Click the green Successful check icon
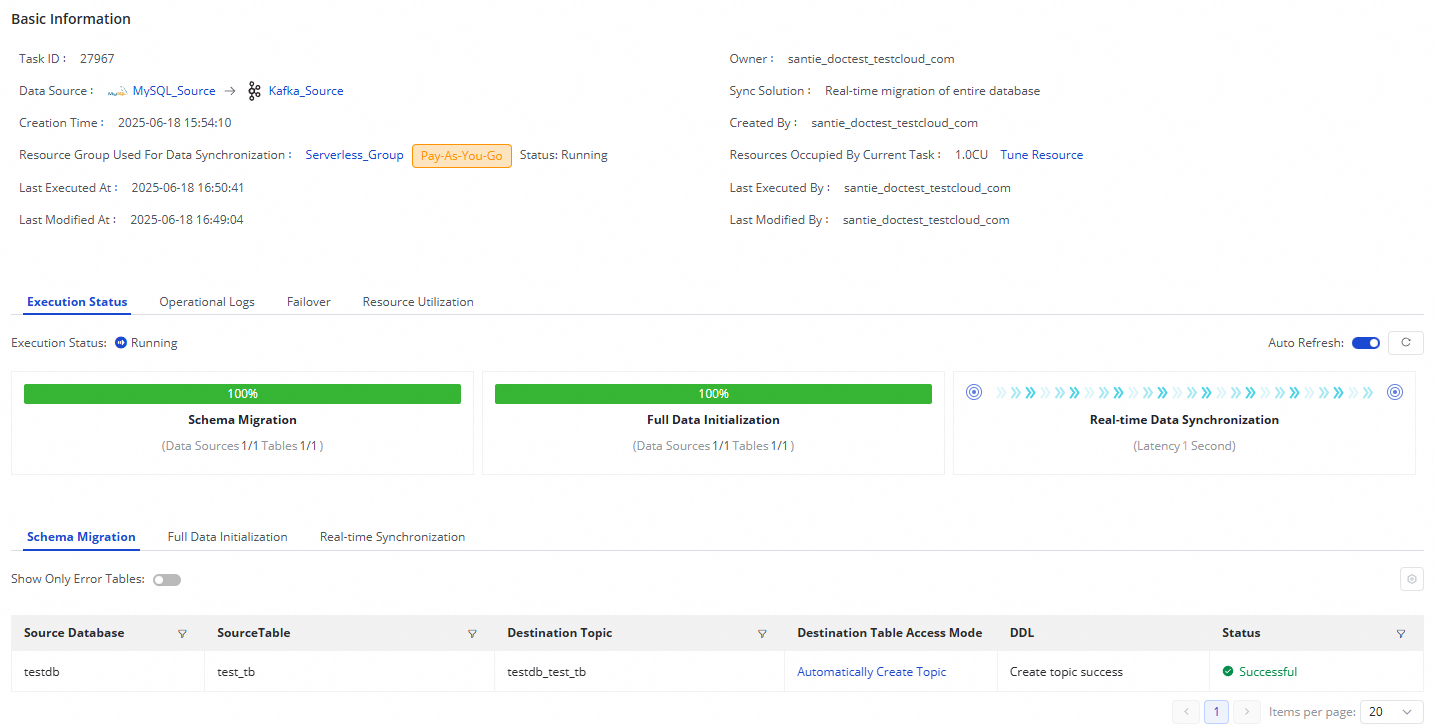 pyautogui.click(x=1228, y=672)
